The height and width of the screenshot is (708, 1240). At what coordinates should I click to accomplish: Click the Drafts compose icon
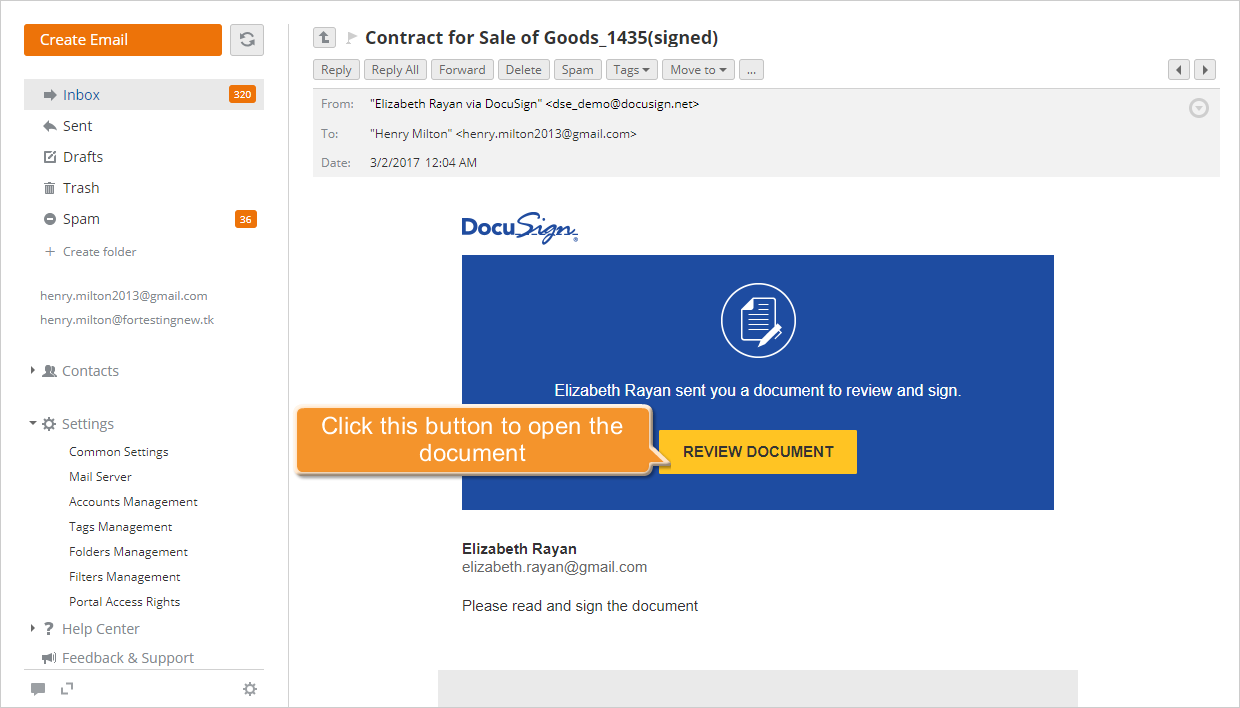pyautogui.click(x=49, y=156)
